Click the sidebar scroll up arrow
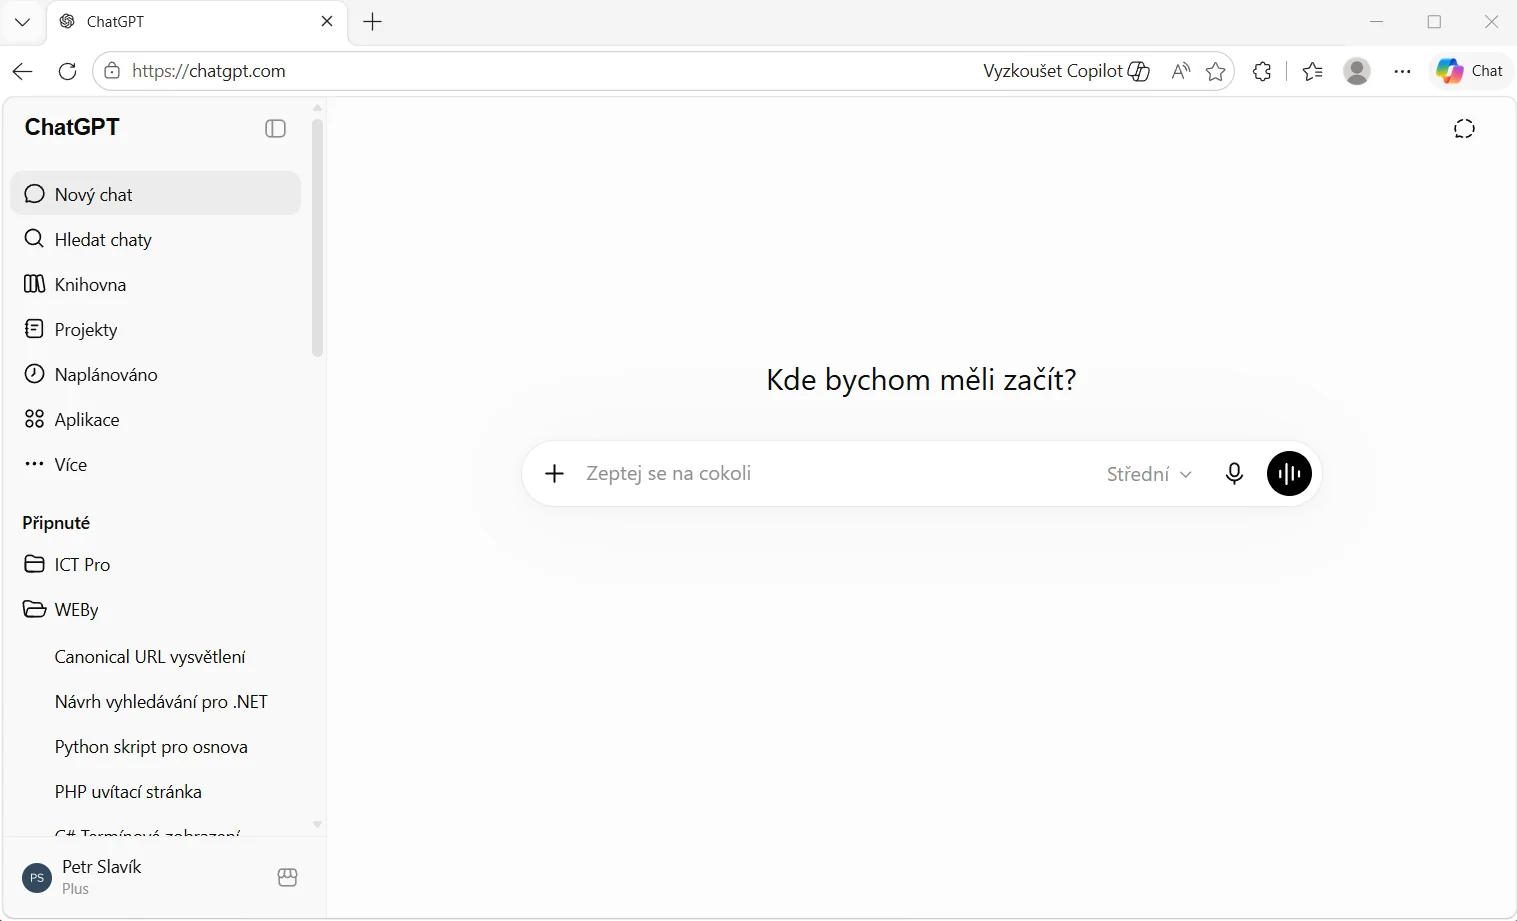 click(317, 108)
